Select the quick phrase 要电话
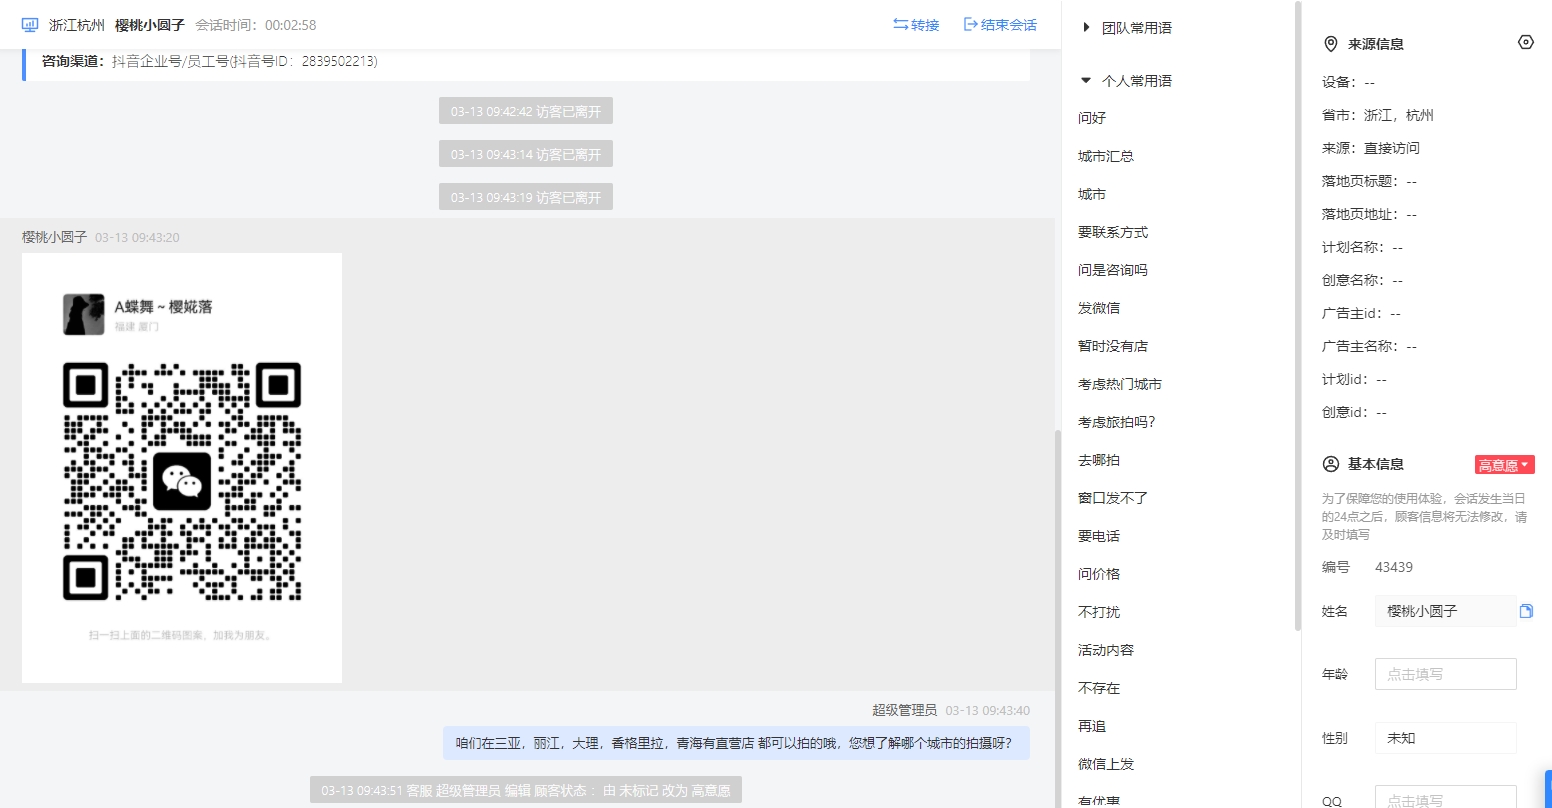 (1099, 536)
